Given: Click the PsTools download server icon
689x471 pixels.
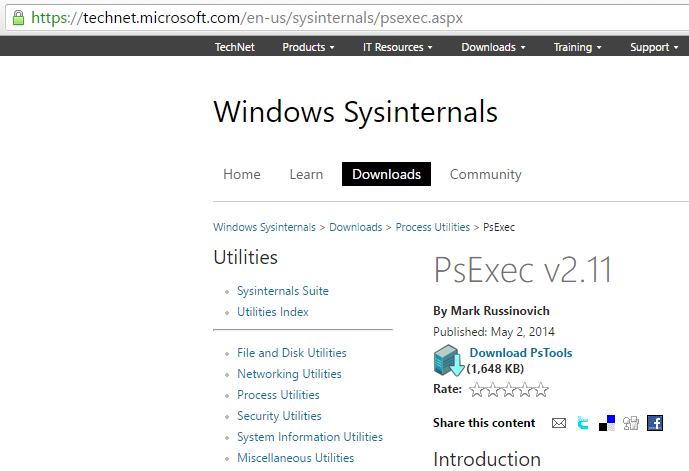Looking at the screenshot, I should tap(447, 361).
